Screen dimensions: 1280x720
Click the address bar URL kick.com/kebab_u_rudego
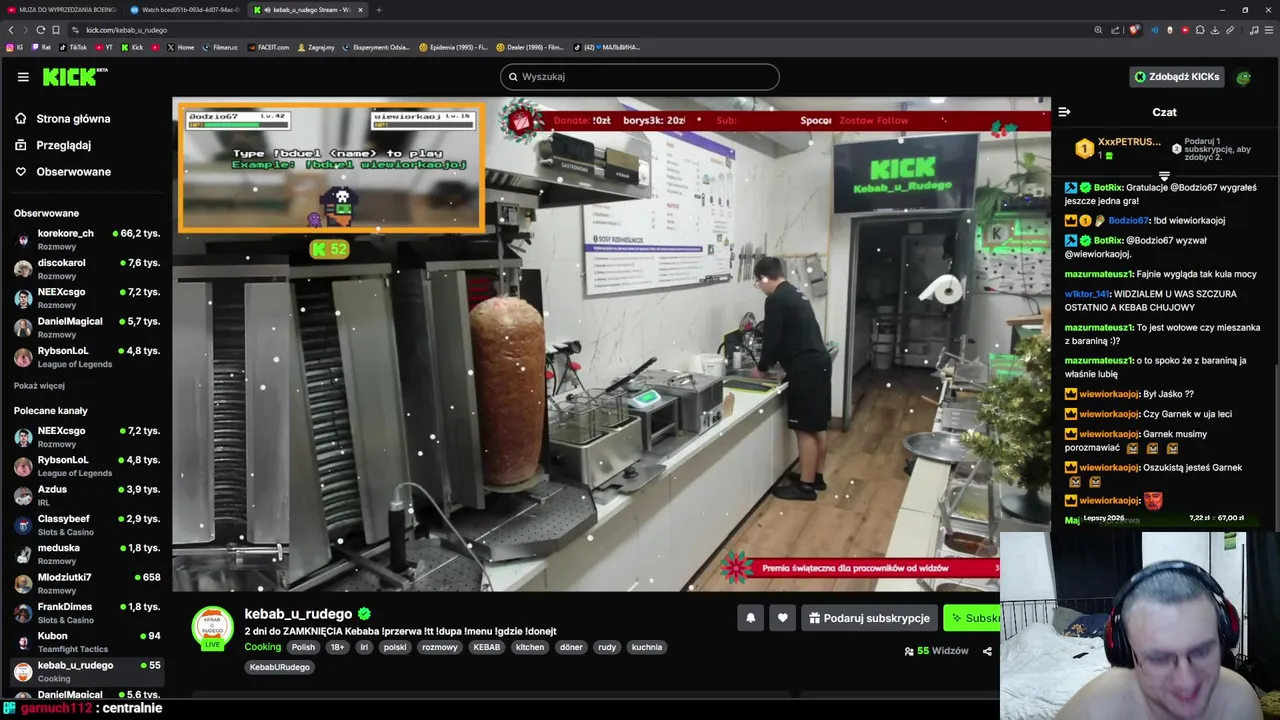click(x=126, y=30)
